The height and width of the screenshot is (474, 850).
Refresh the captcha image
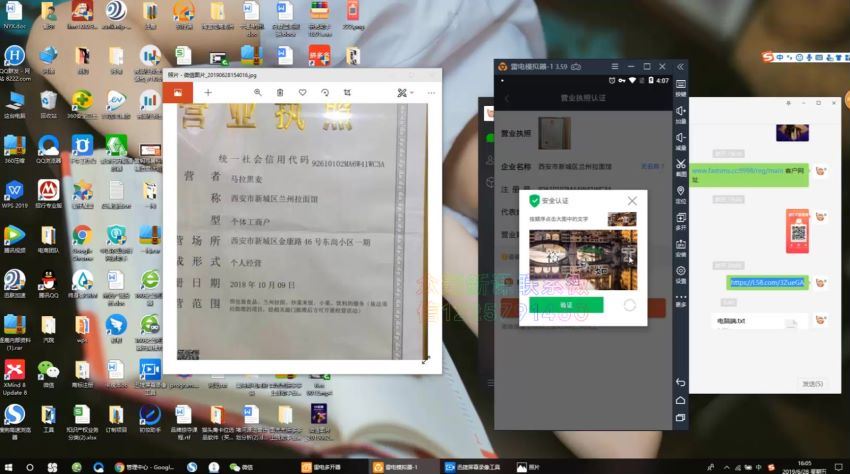point(630,304)
